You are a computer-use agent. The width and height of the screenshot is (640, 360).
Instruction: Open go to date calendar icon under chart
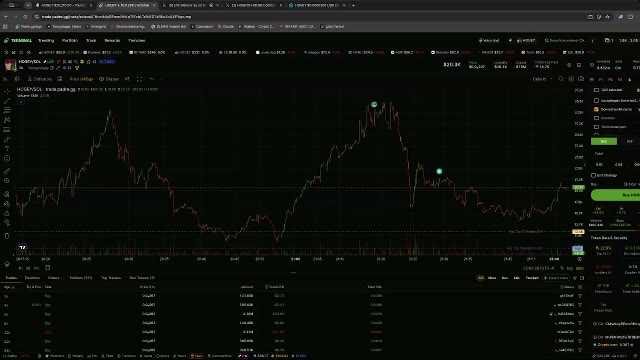point(47,268)
